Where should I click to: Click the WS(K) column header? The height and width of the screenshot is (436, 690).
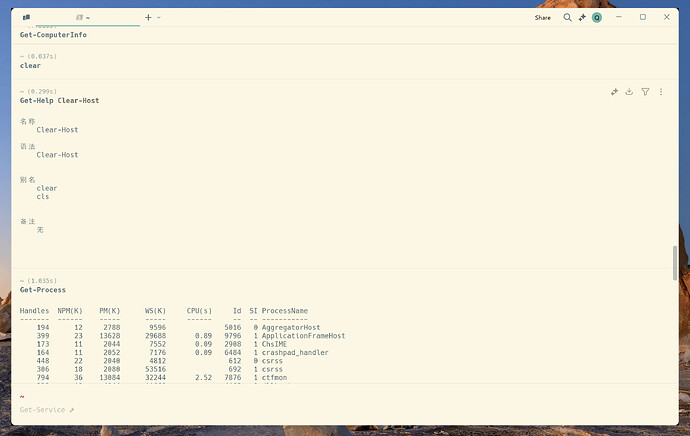(155, 311)
